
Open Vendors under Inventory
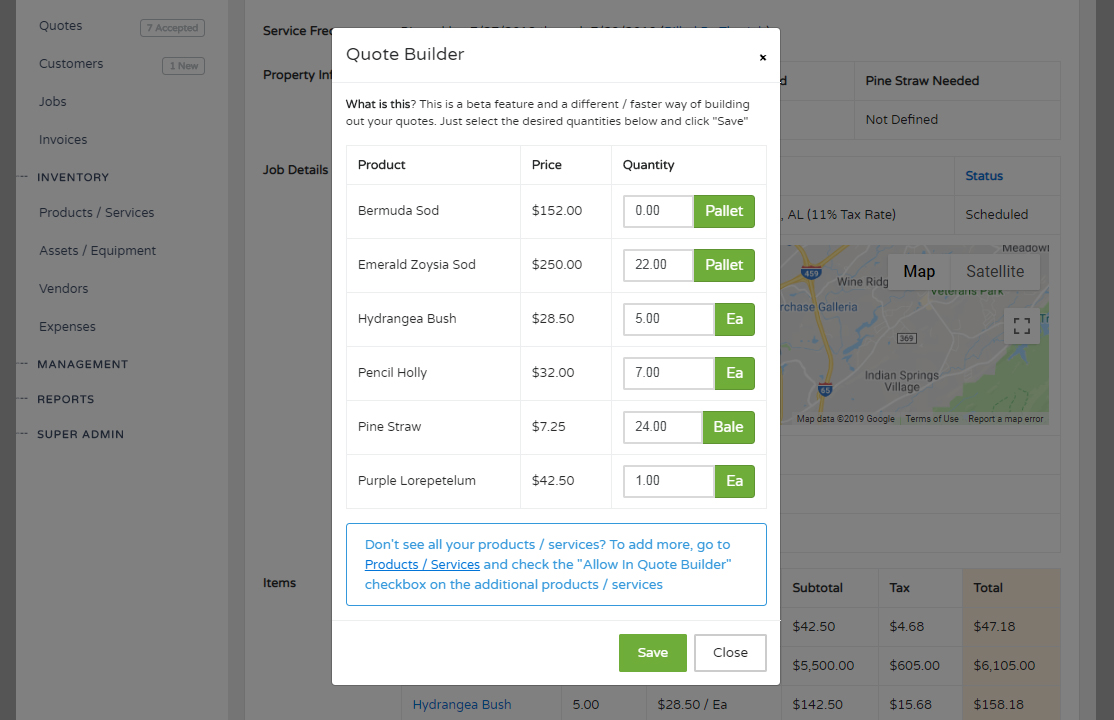click(63, 288)
